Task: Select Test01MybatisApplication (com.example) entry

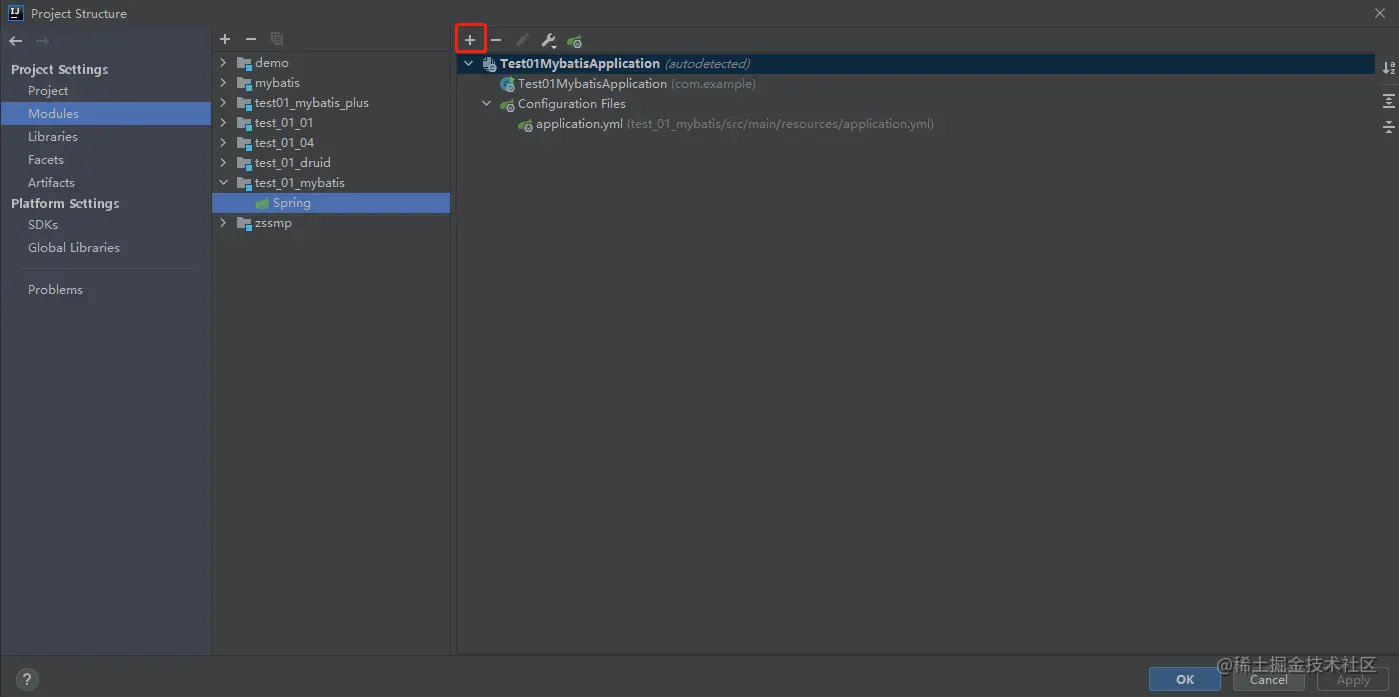Action: pos(636,84)
